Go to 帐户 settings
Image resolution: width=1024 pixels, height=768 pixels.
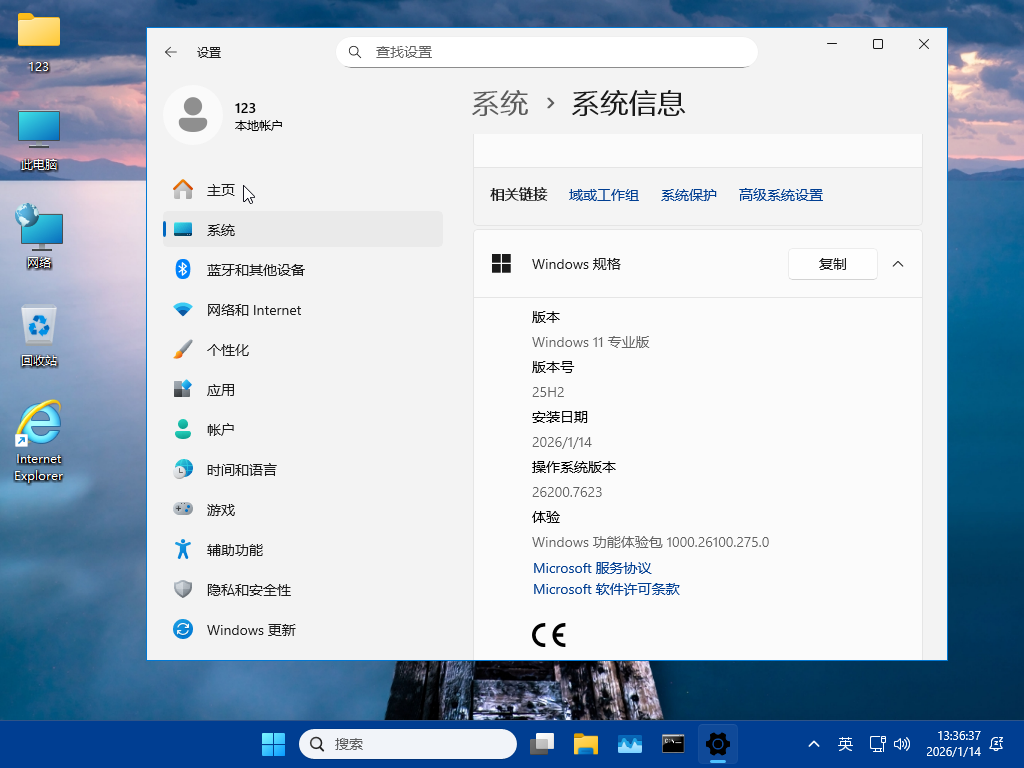click(220, 430)
